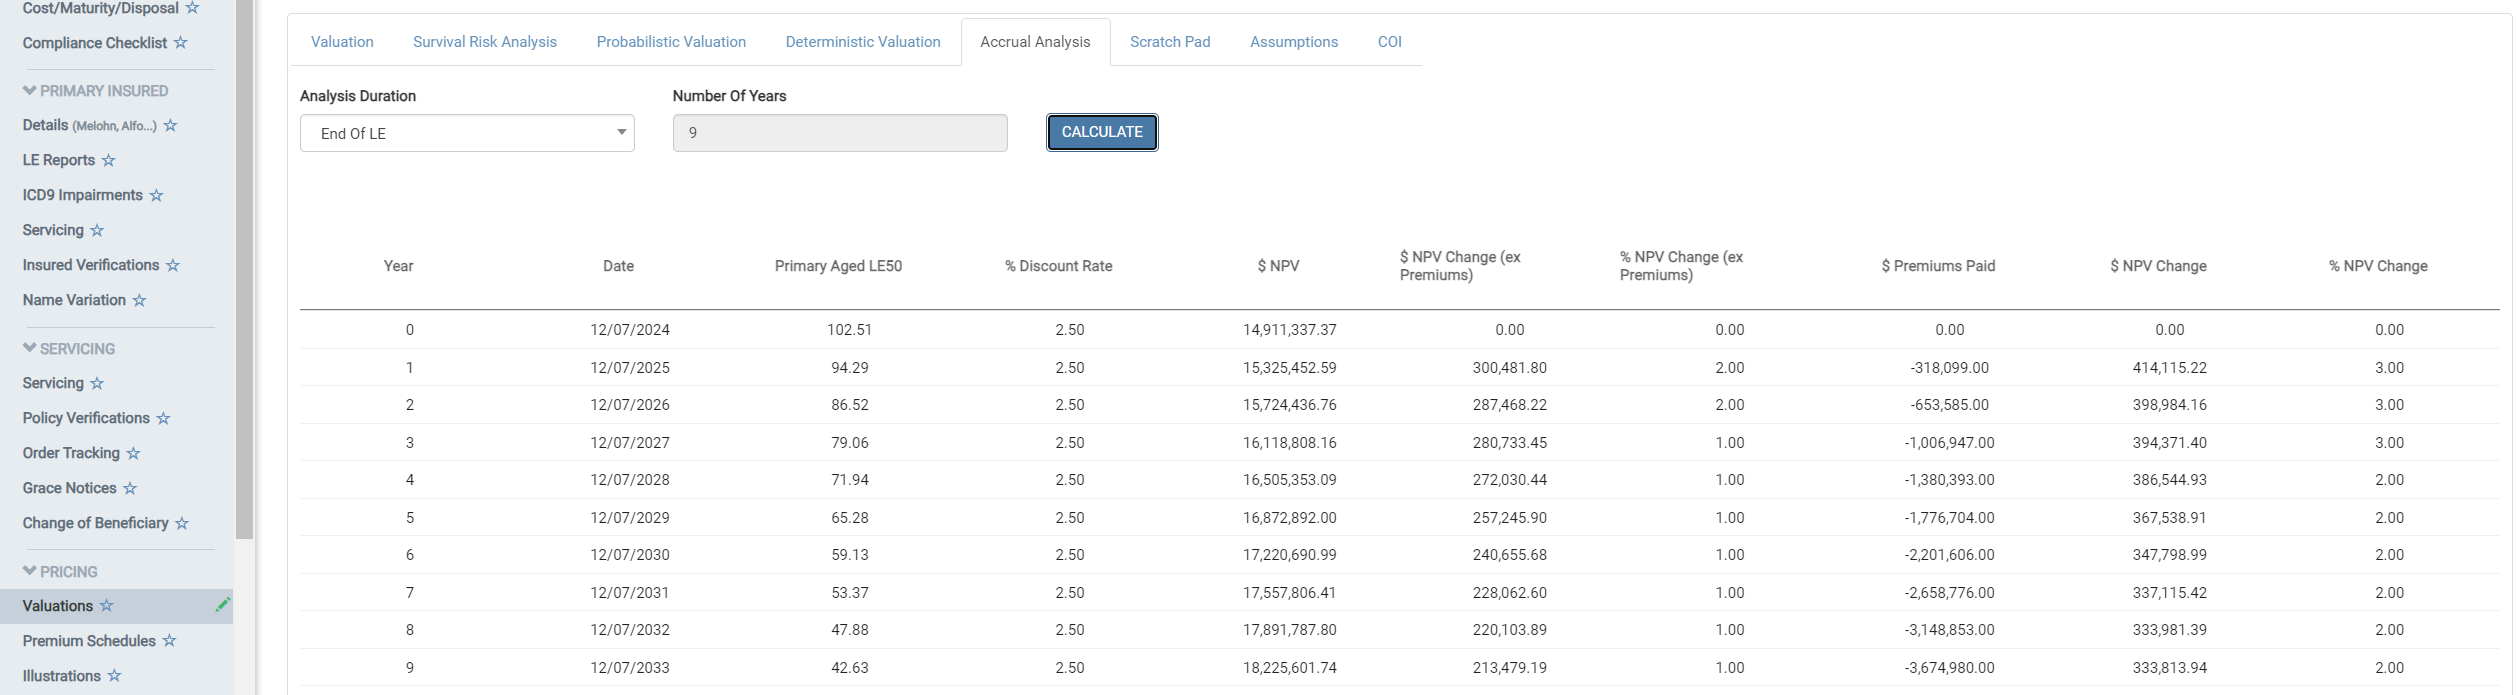Favorite ICD9 Impairments with its star icon
This screenshot has height=695, width=2516.
156,195
